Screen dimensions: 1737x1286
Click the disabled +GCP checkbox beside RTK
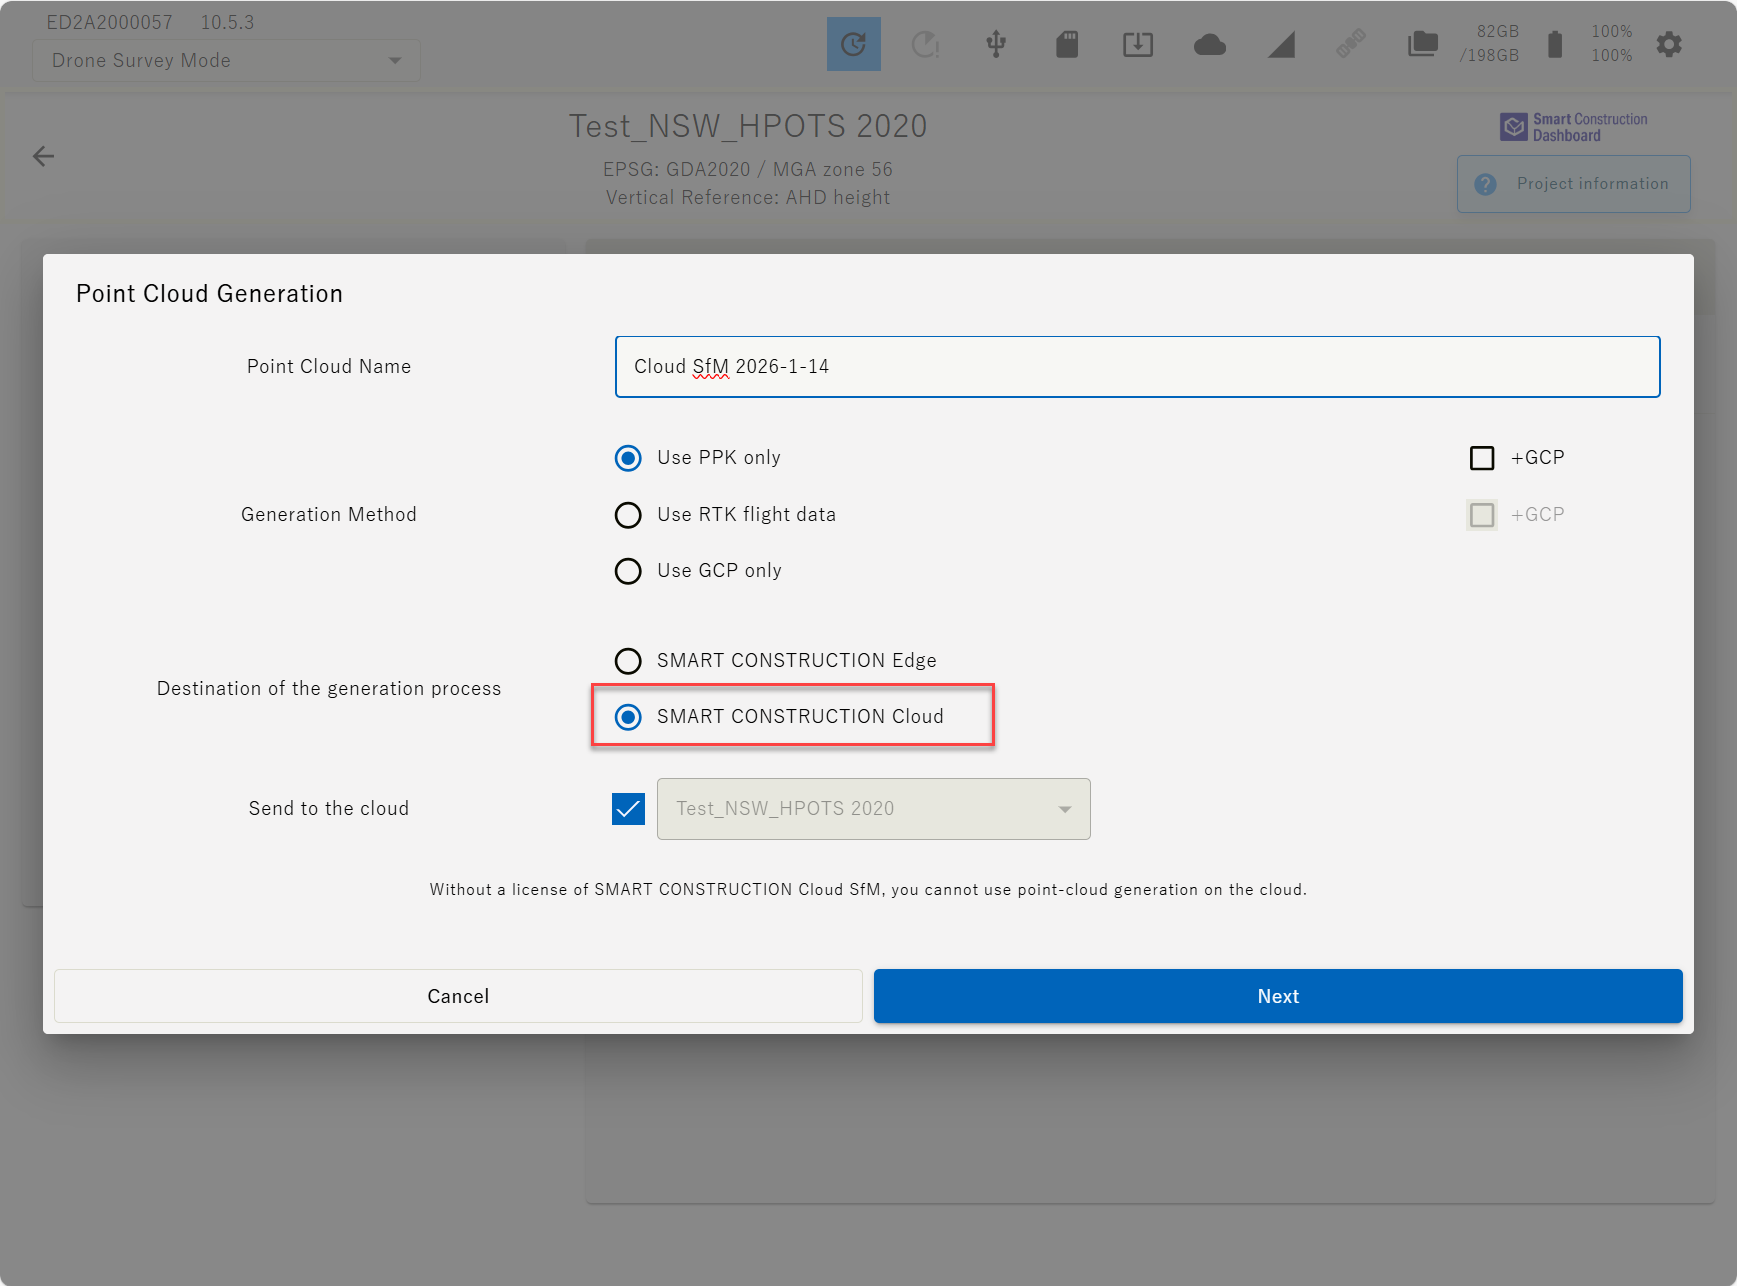[x=1482, y=515]
